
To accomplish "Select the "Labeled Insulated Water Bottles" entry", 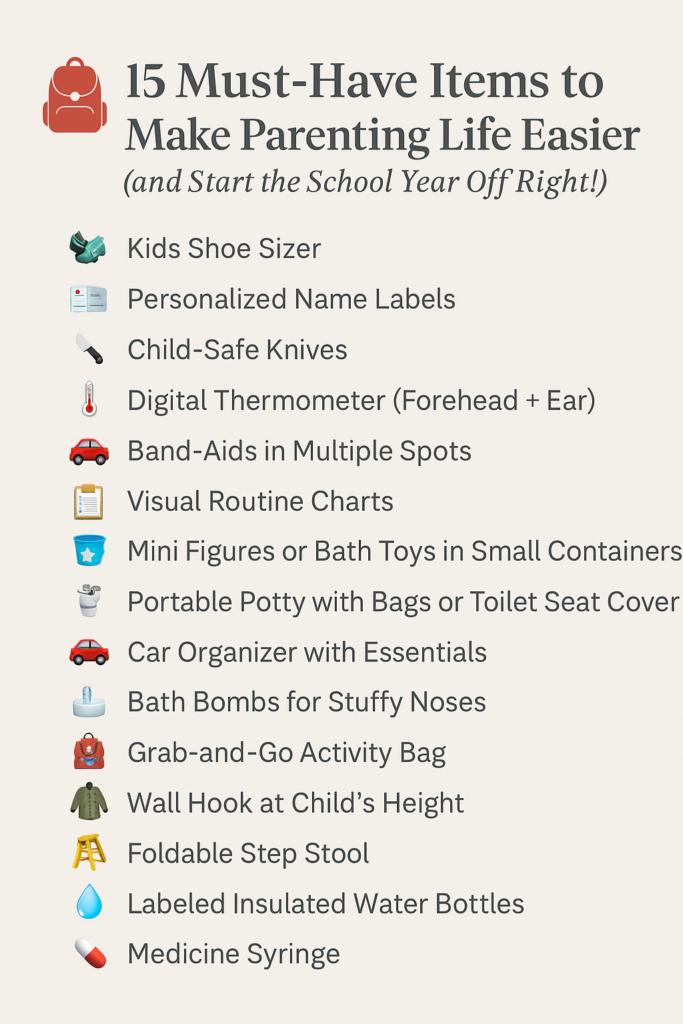I will coord(325,904).
